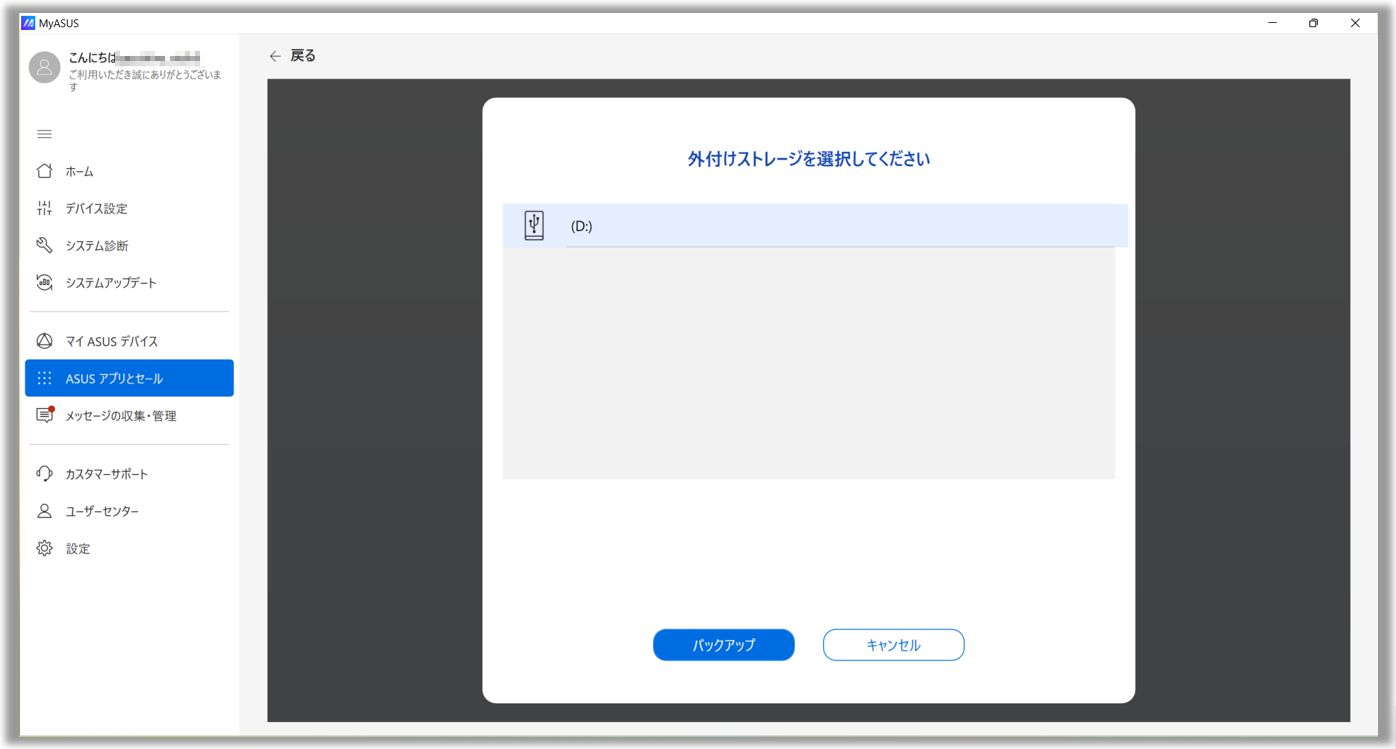Click the こんにちは greeting text

(x=92, y=58)
